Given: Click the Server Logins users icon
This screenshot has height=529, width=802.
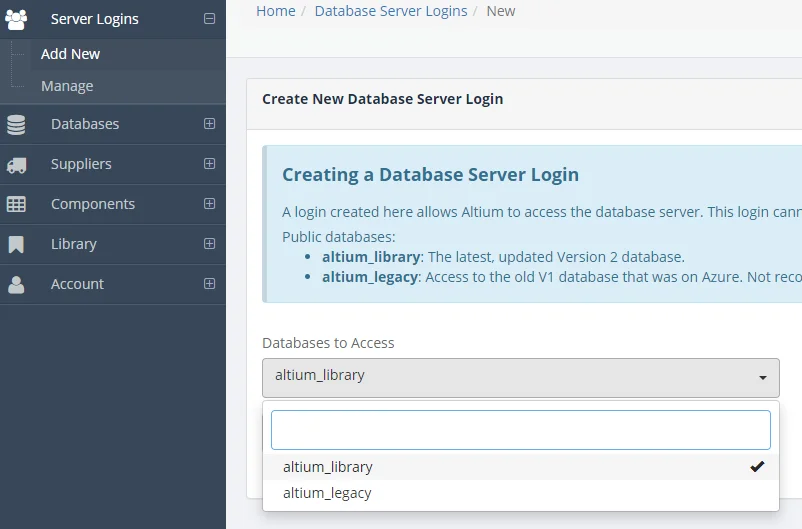Looking at the screenshot, I should 16,19.
